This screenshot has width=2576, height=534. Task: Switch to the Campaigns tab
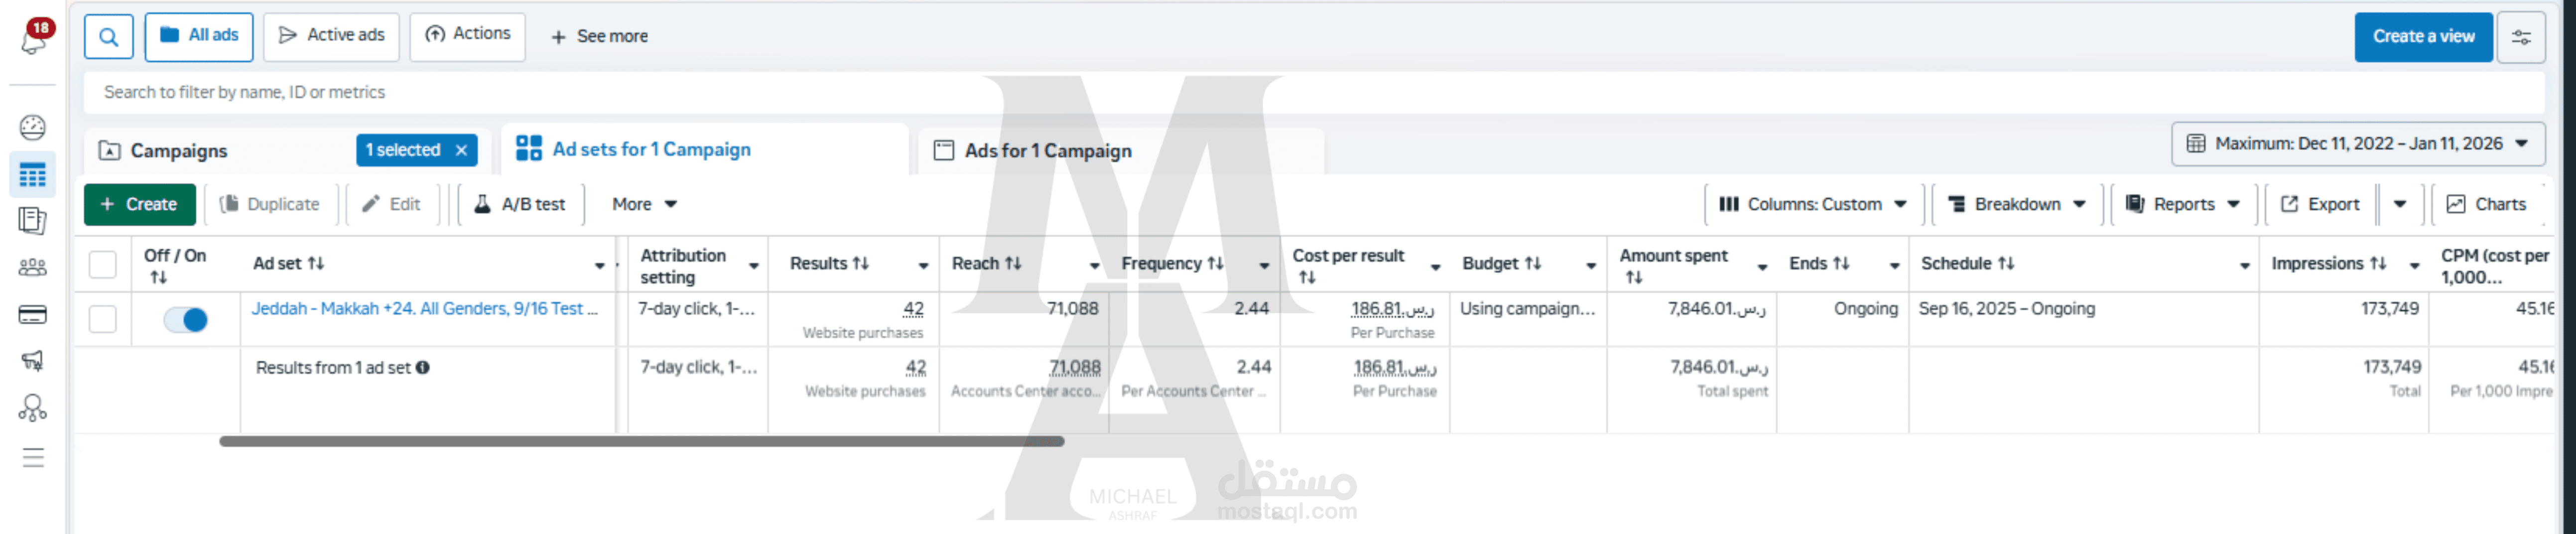click(179, 151)
